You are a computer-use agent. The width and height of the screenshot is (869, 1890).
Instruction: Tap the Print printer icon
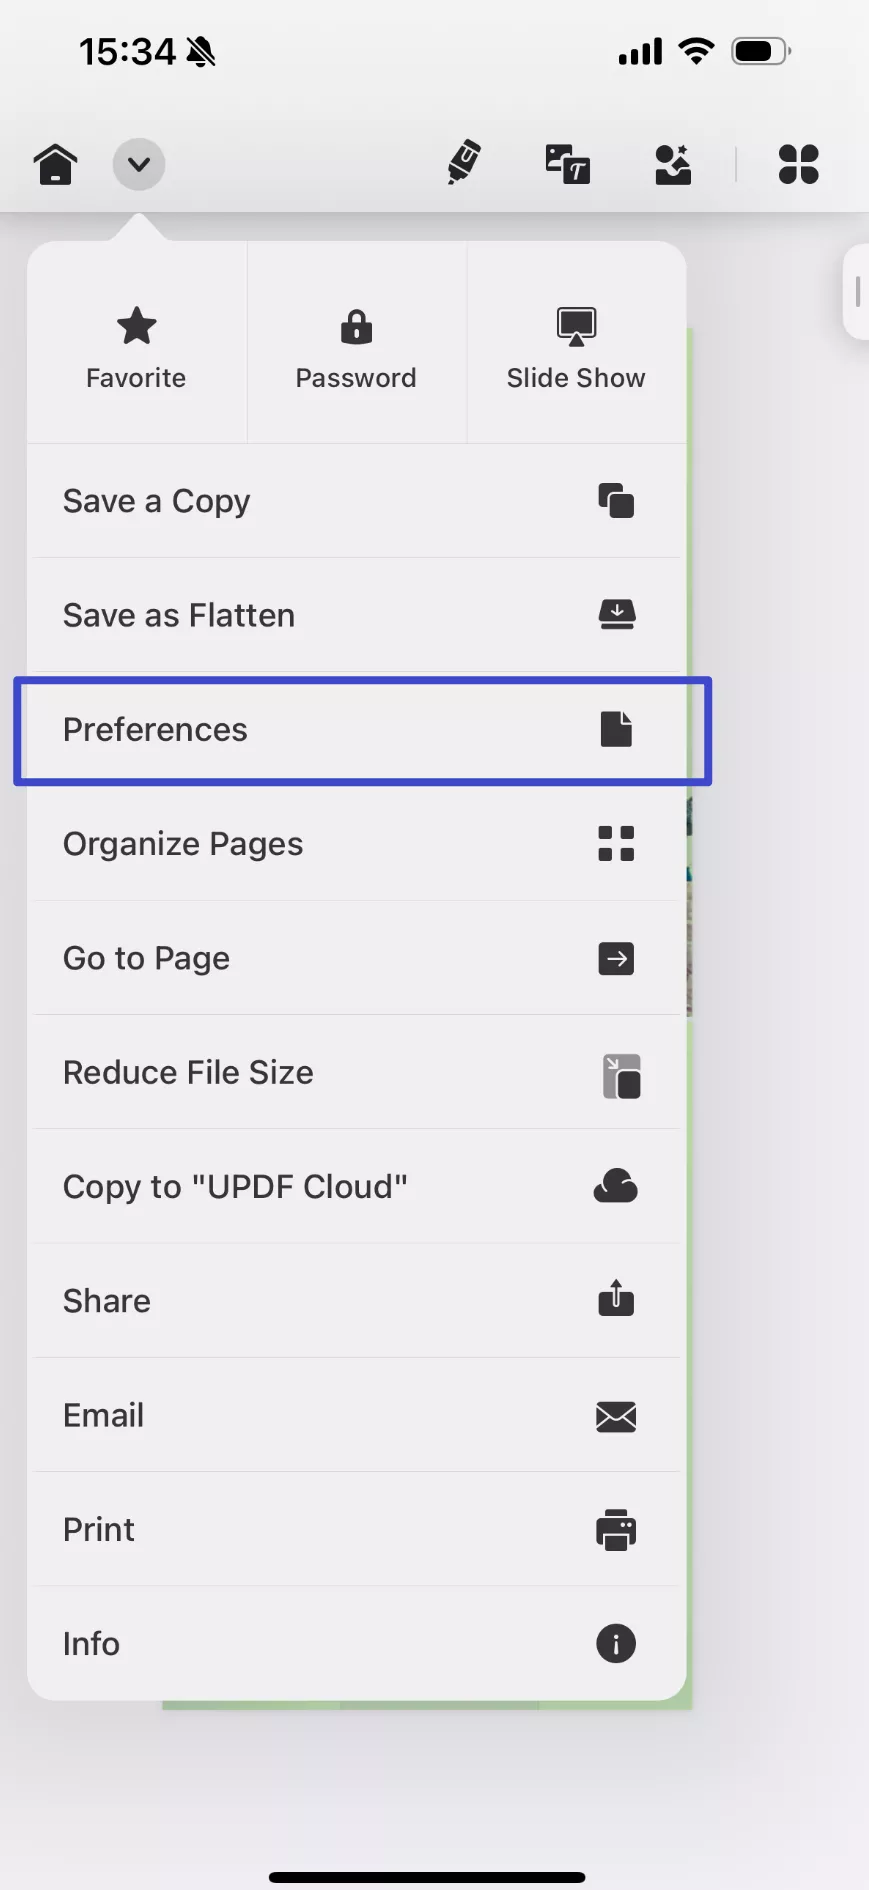(615, 1529)
